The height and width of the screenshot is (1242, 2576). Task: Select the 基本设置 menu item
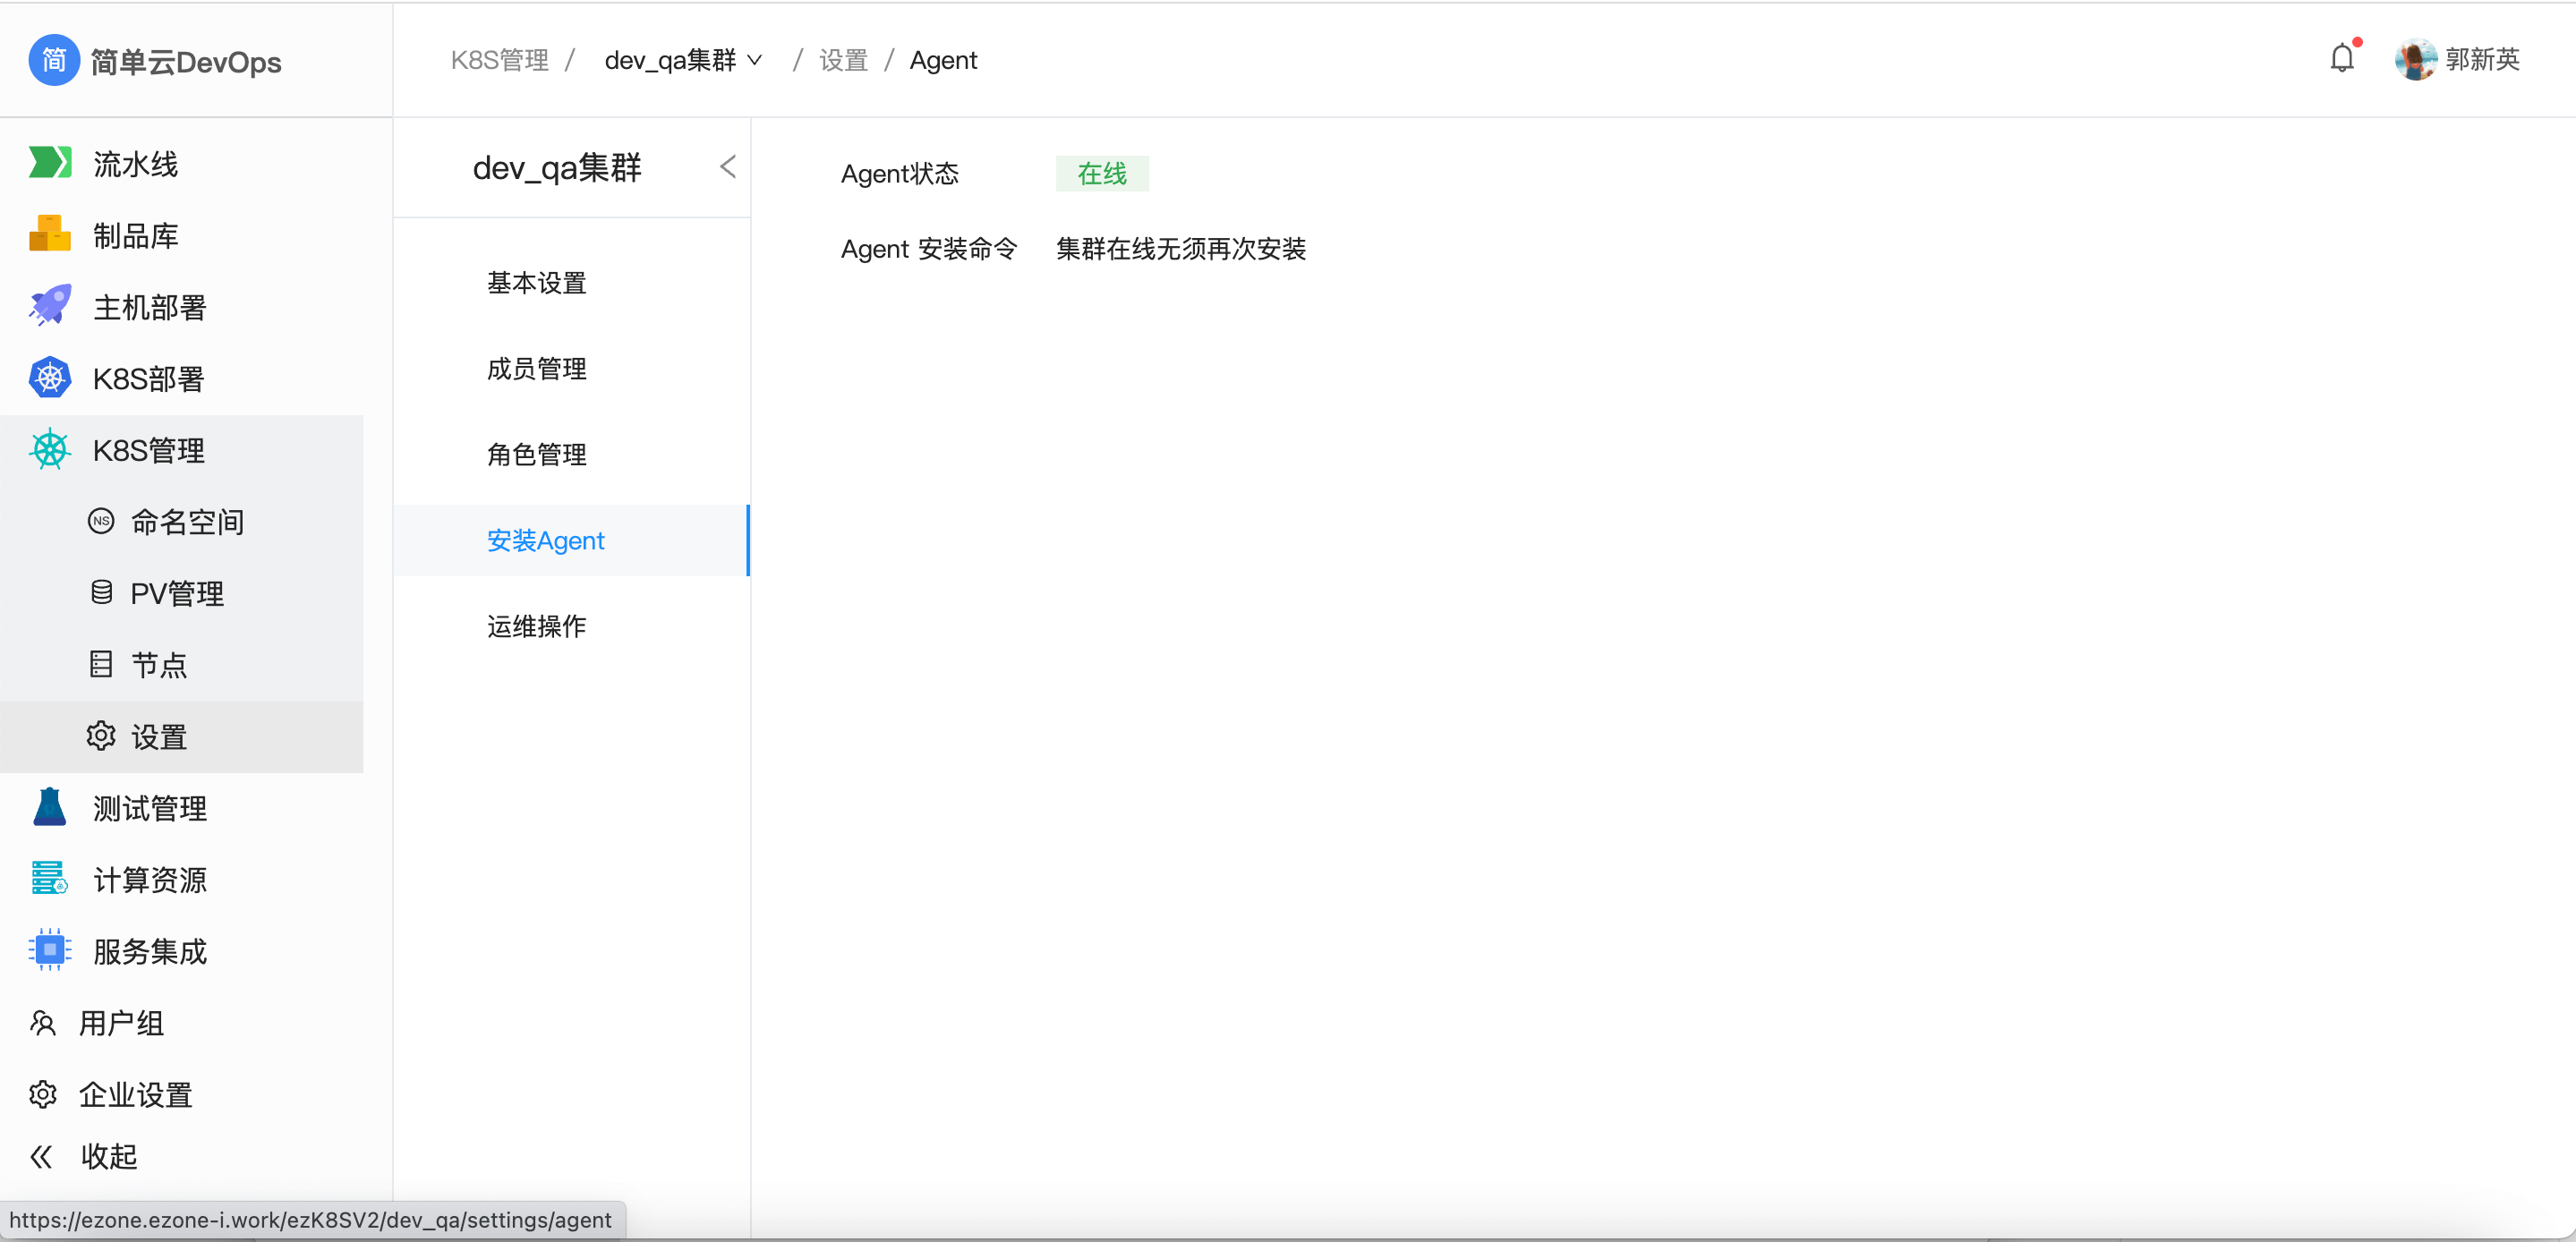536,283
